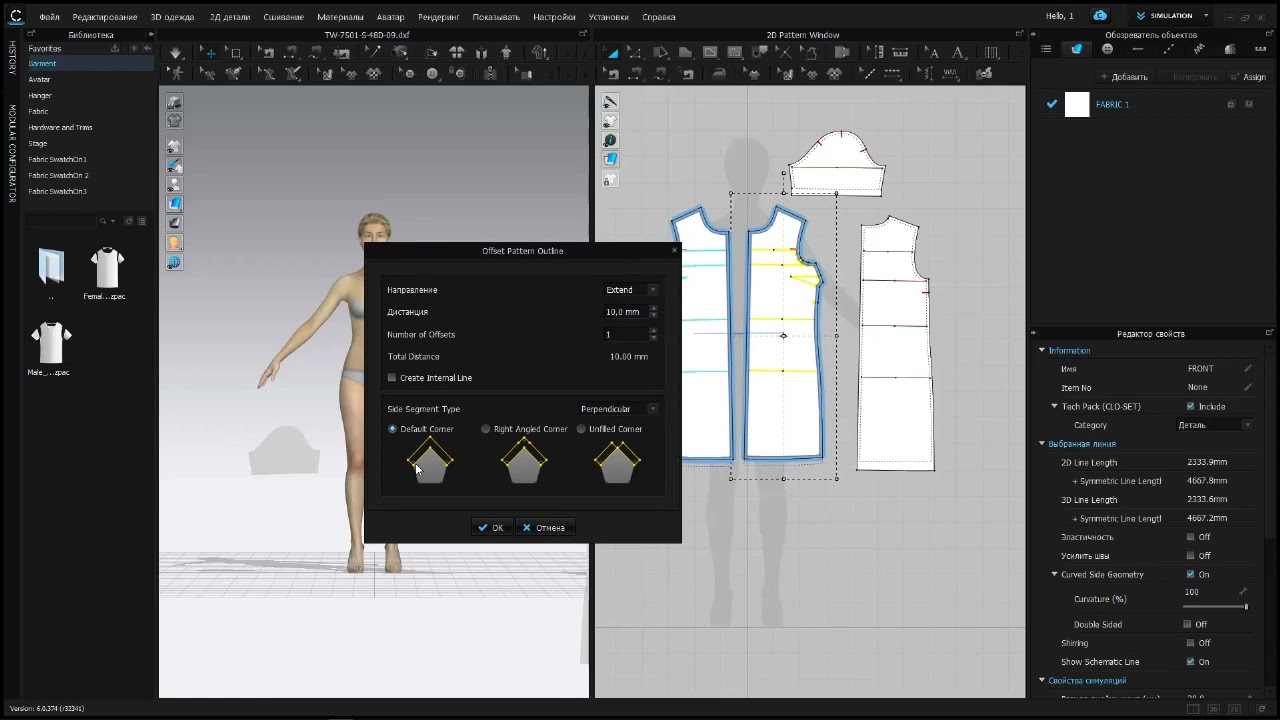1280x720 pixels.
Task: Click the Добавить add fabric button
Action: click(x=1124, y=77)
